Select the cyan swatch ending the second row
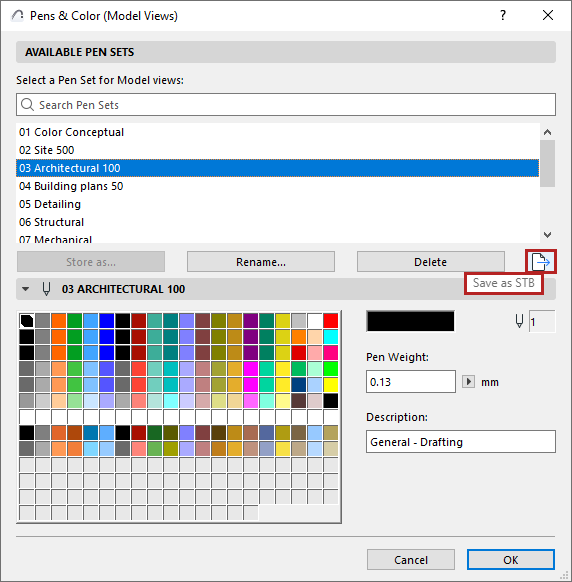572x582 pixels. 330,337
